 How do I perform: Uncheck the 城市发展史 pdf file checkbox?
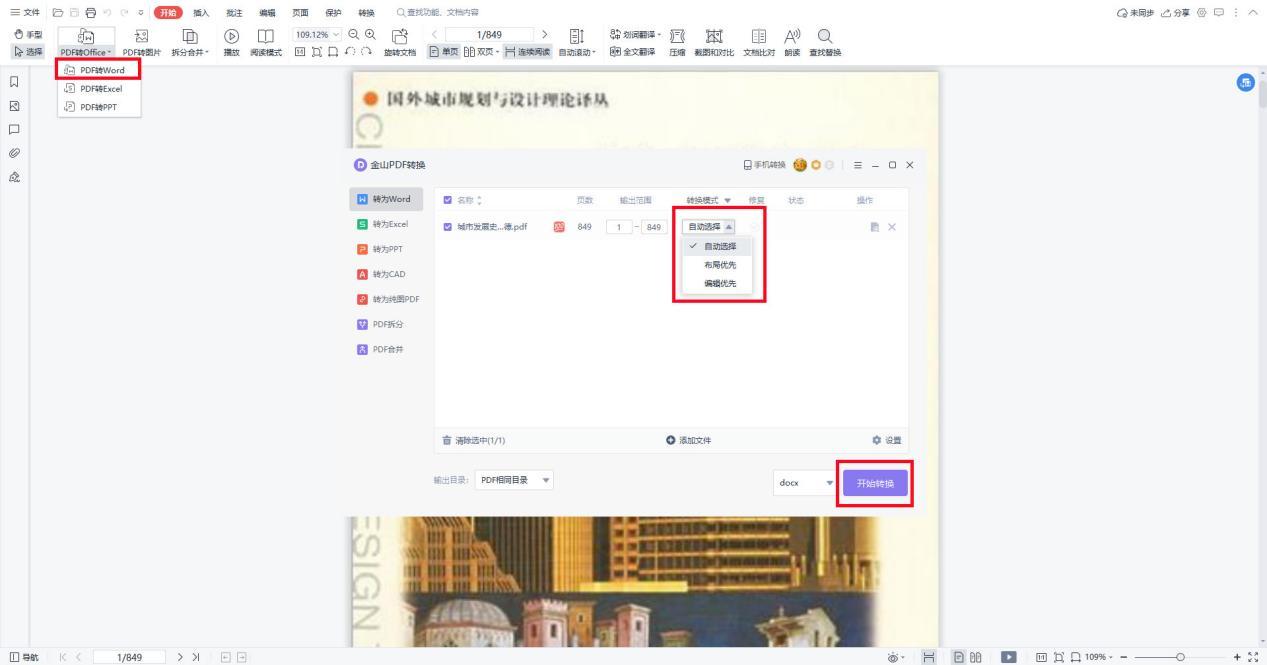pos(447,227)
